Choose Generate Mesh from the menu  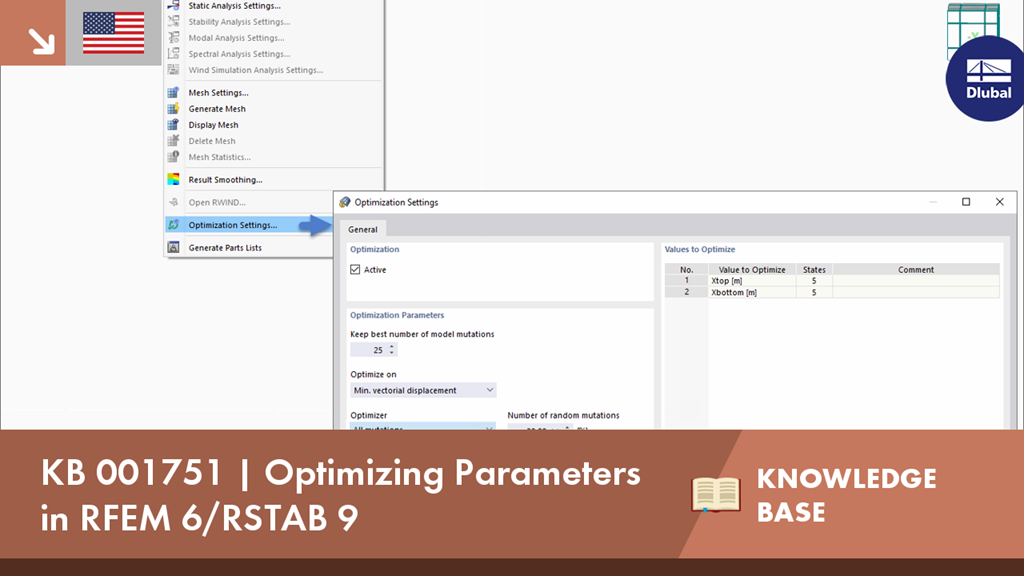217,109
